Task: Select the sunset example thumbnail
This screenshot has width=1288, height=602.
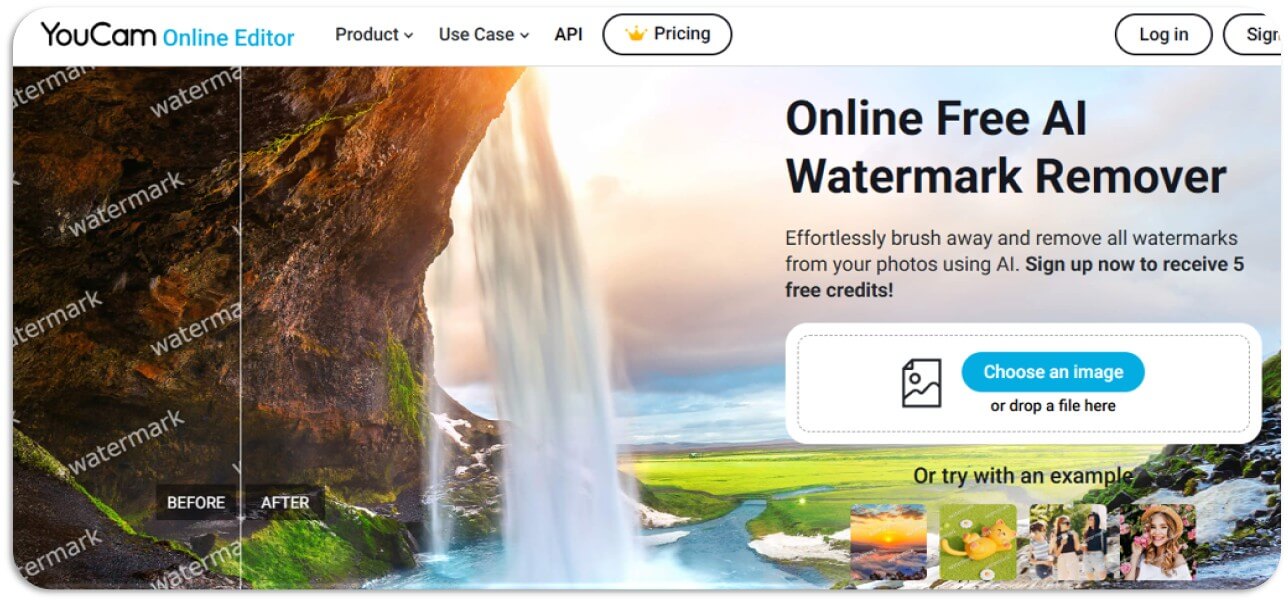Action: [888, 541]
